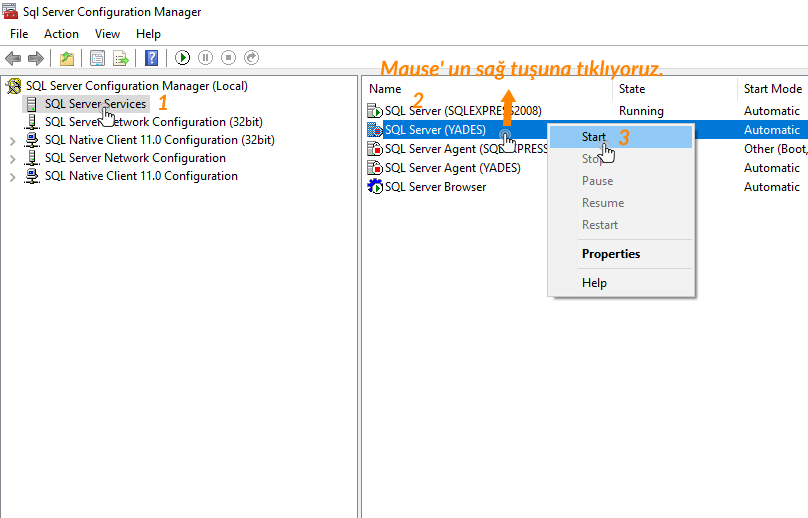Viewport: 808px width, 518px height.
Task: Choose Start from the context menu
Action: [x=594, y=137]
